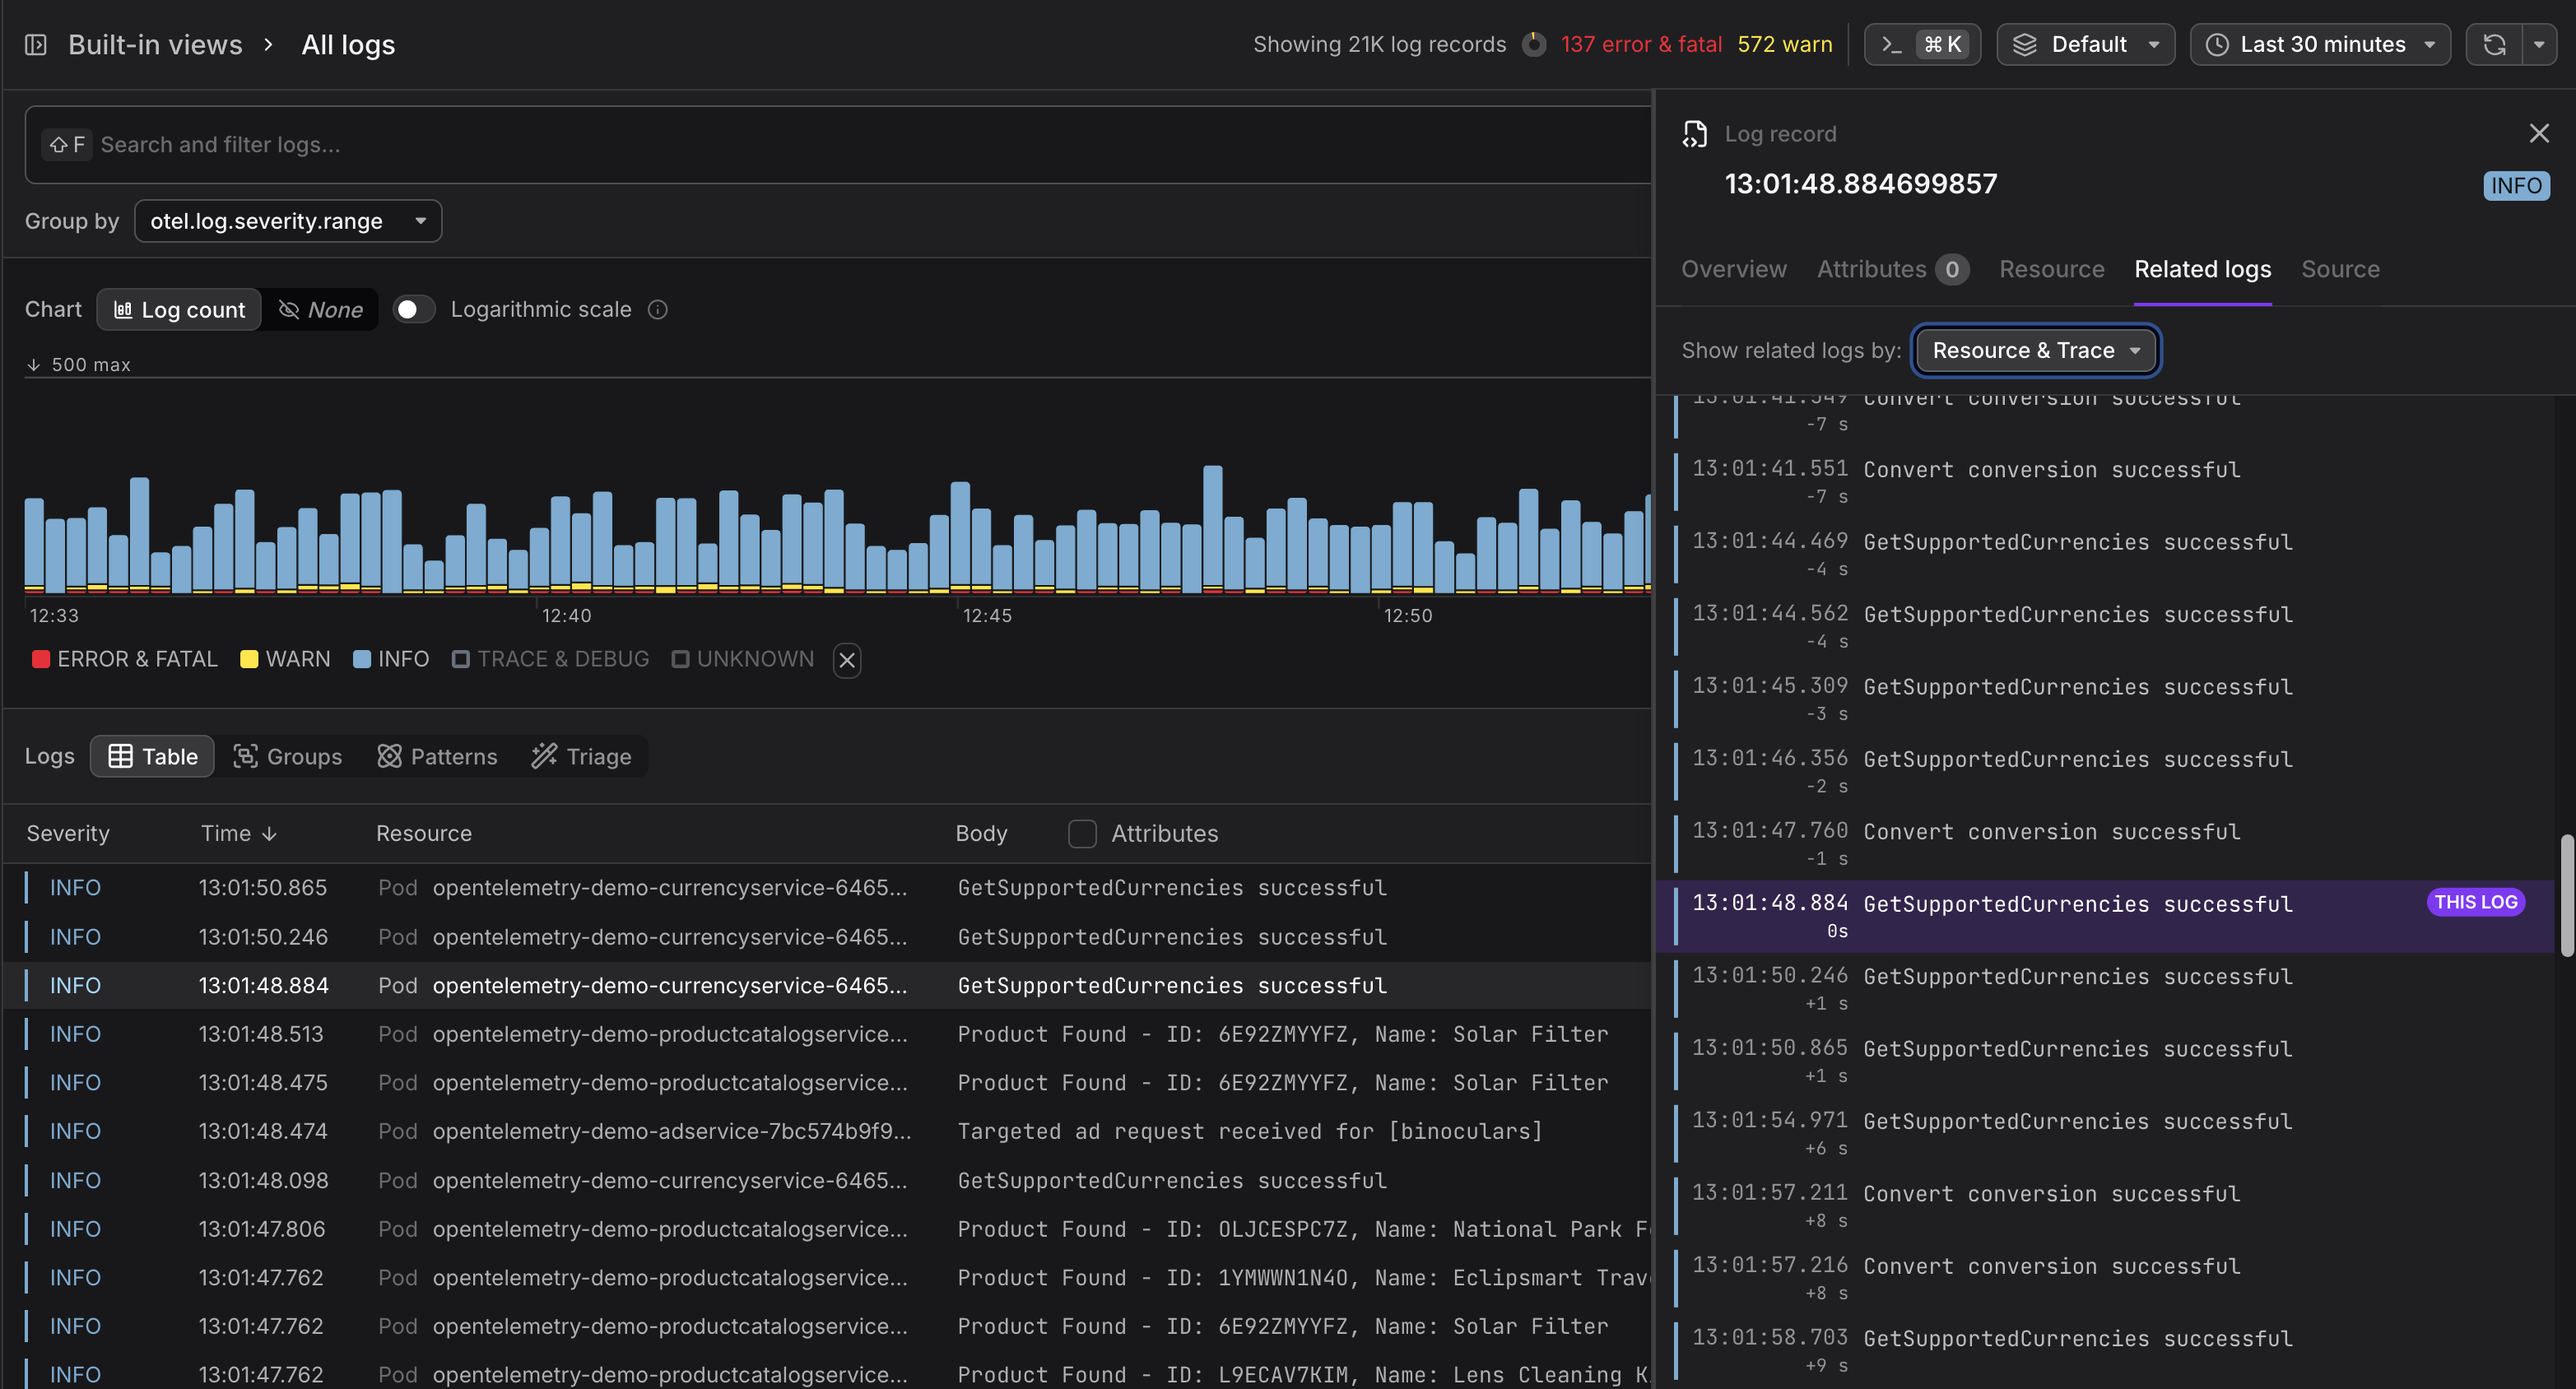Open the command palette terminal icon
2576x1389 pixels.
tap(1891, 45)
